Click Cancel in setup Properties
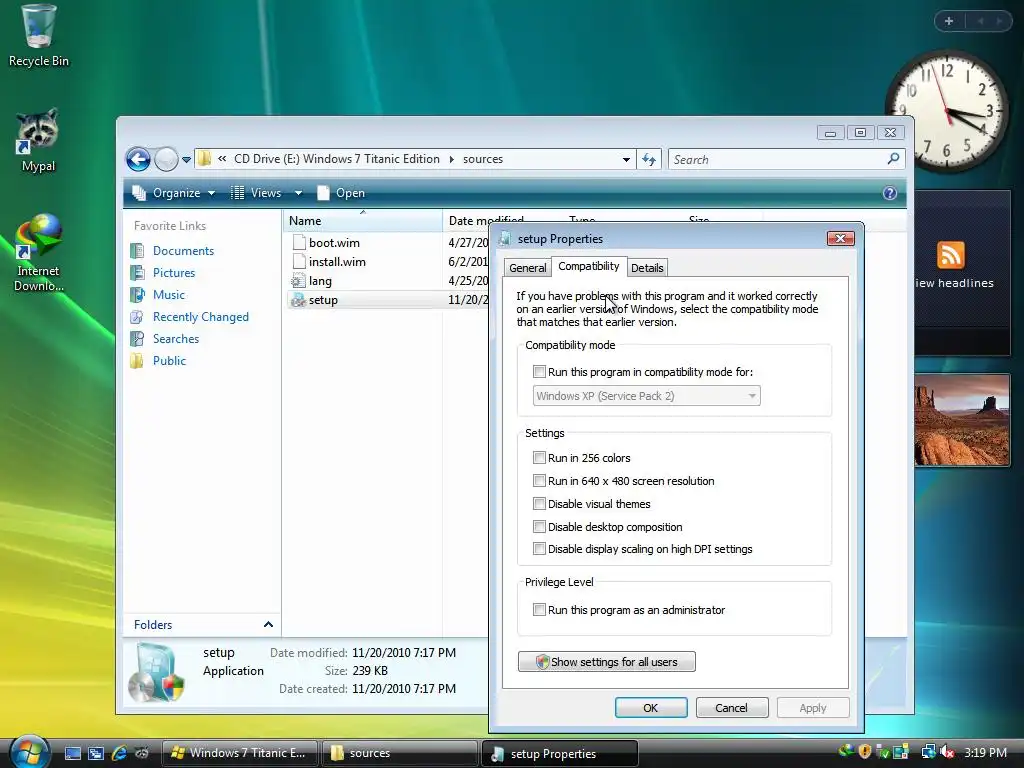 [731, 708]
